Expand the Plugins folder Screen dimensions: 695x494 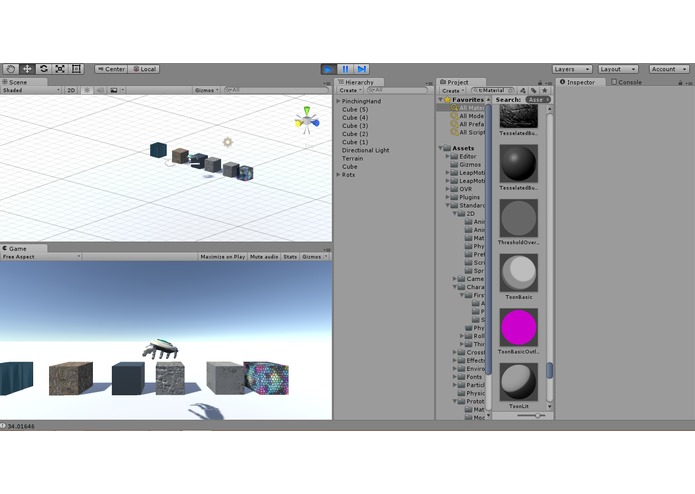447,197
